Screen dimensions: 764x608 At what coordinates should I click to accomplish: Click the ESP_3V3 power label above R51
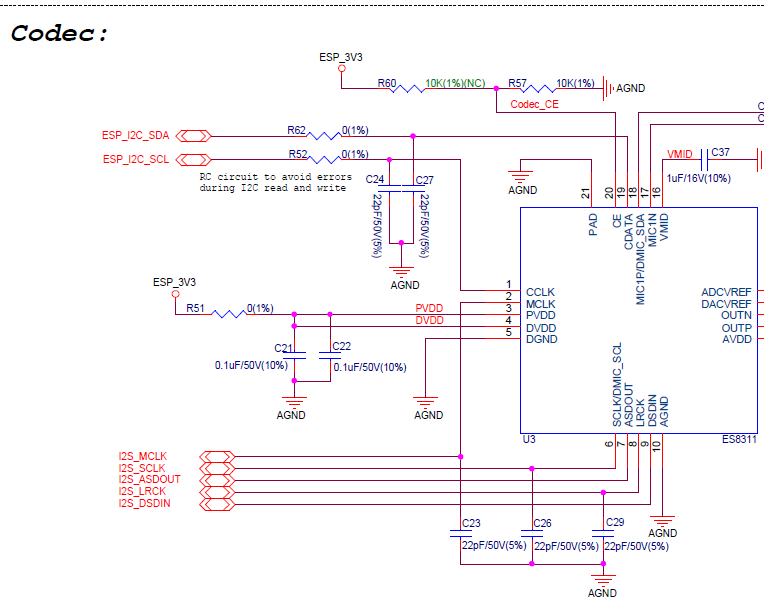coord(174,282)
